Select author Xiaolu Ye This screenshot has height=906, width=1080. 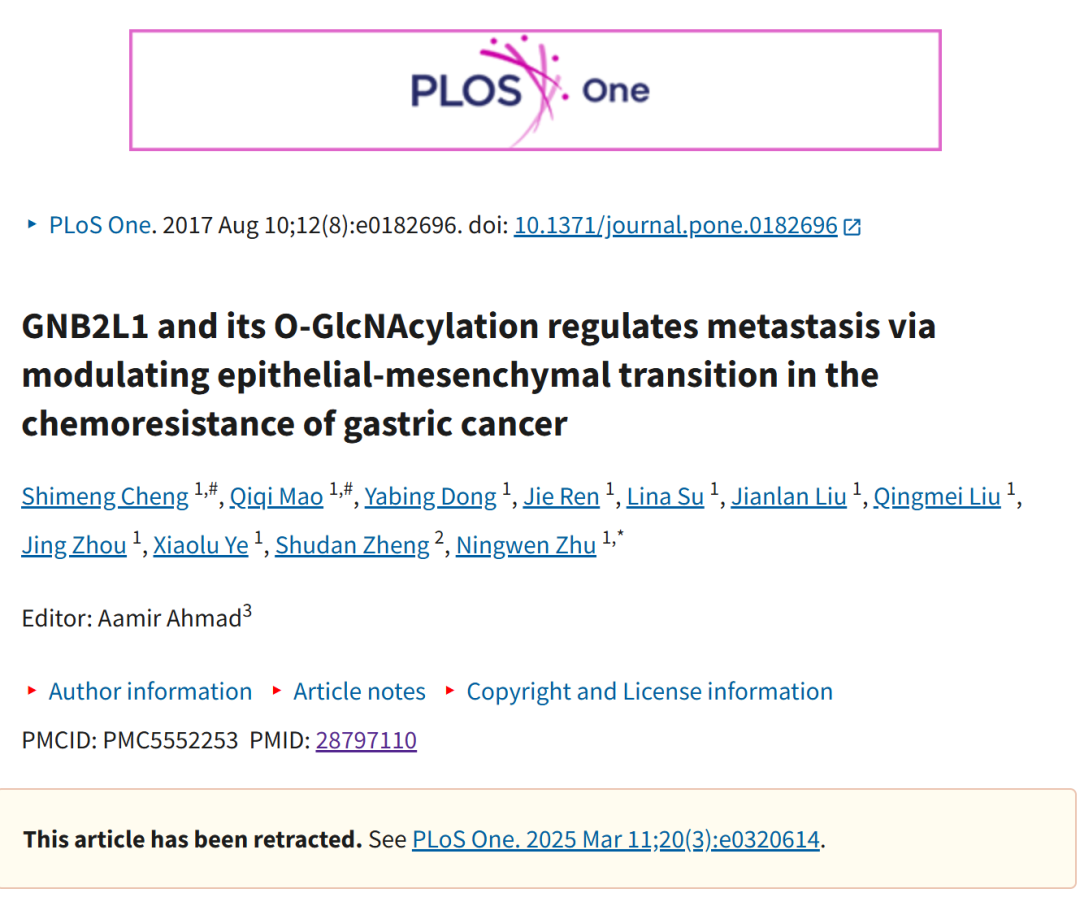click(200, 545)
